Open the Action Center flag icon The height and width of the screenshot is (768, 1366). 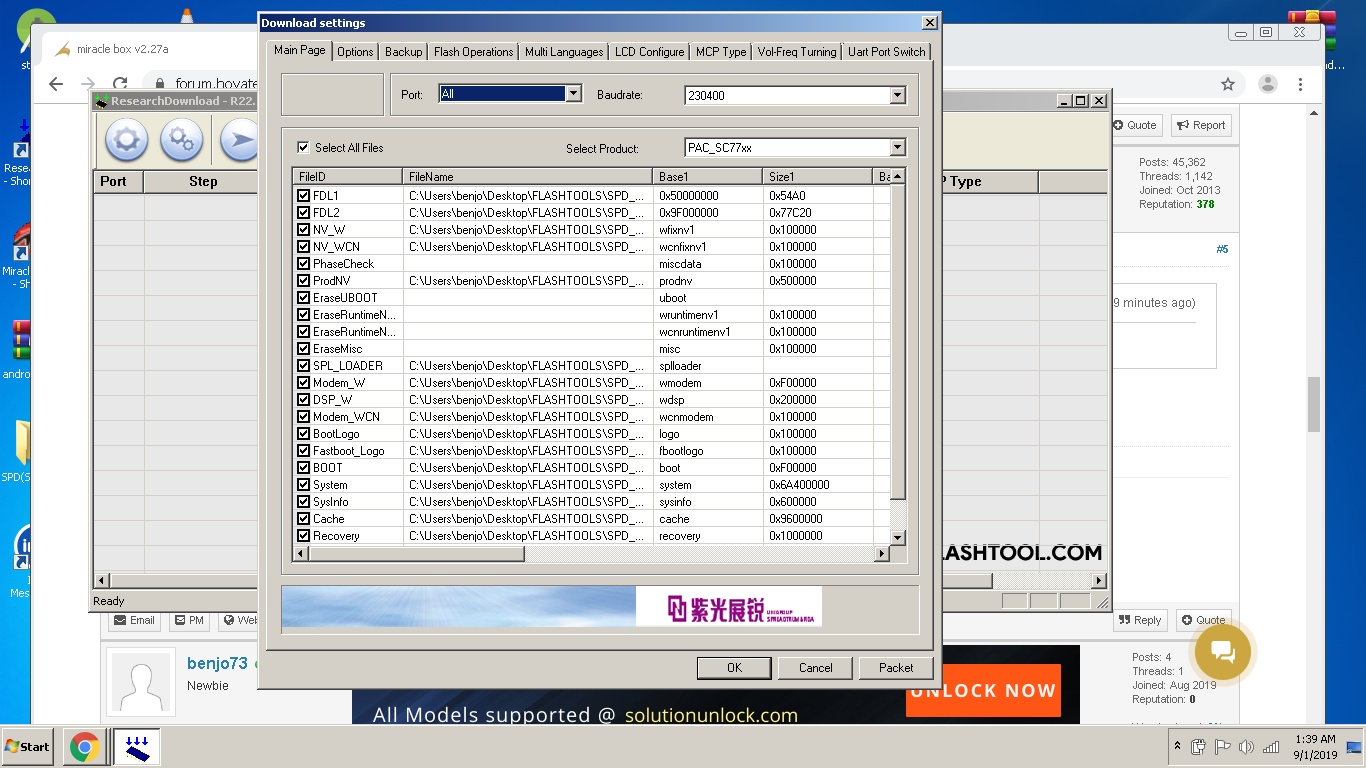point(1222,747)
